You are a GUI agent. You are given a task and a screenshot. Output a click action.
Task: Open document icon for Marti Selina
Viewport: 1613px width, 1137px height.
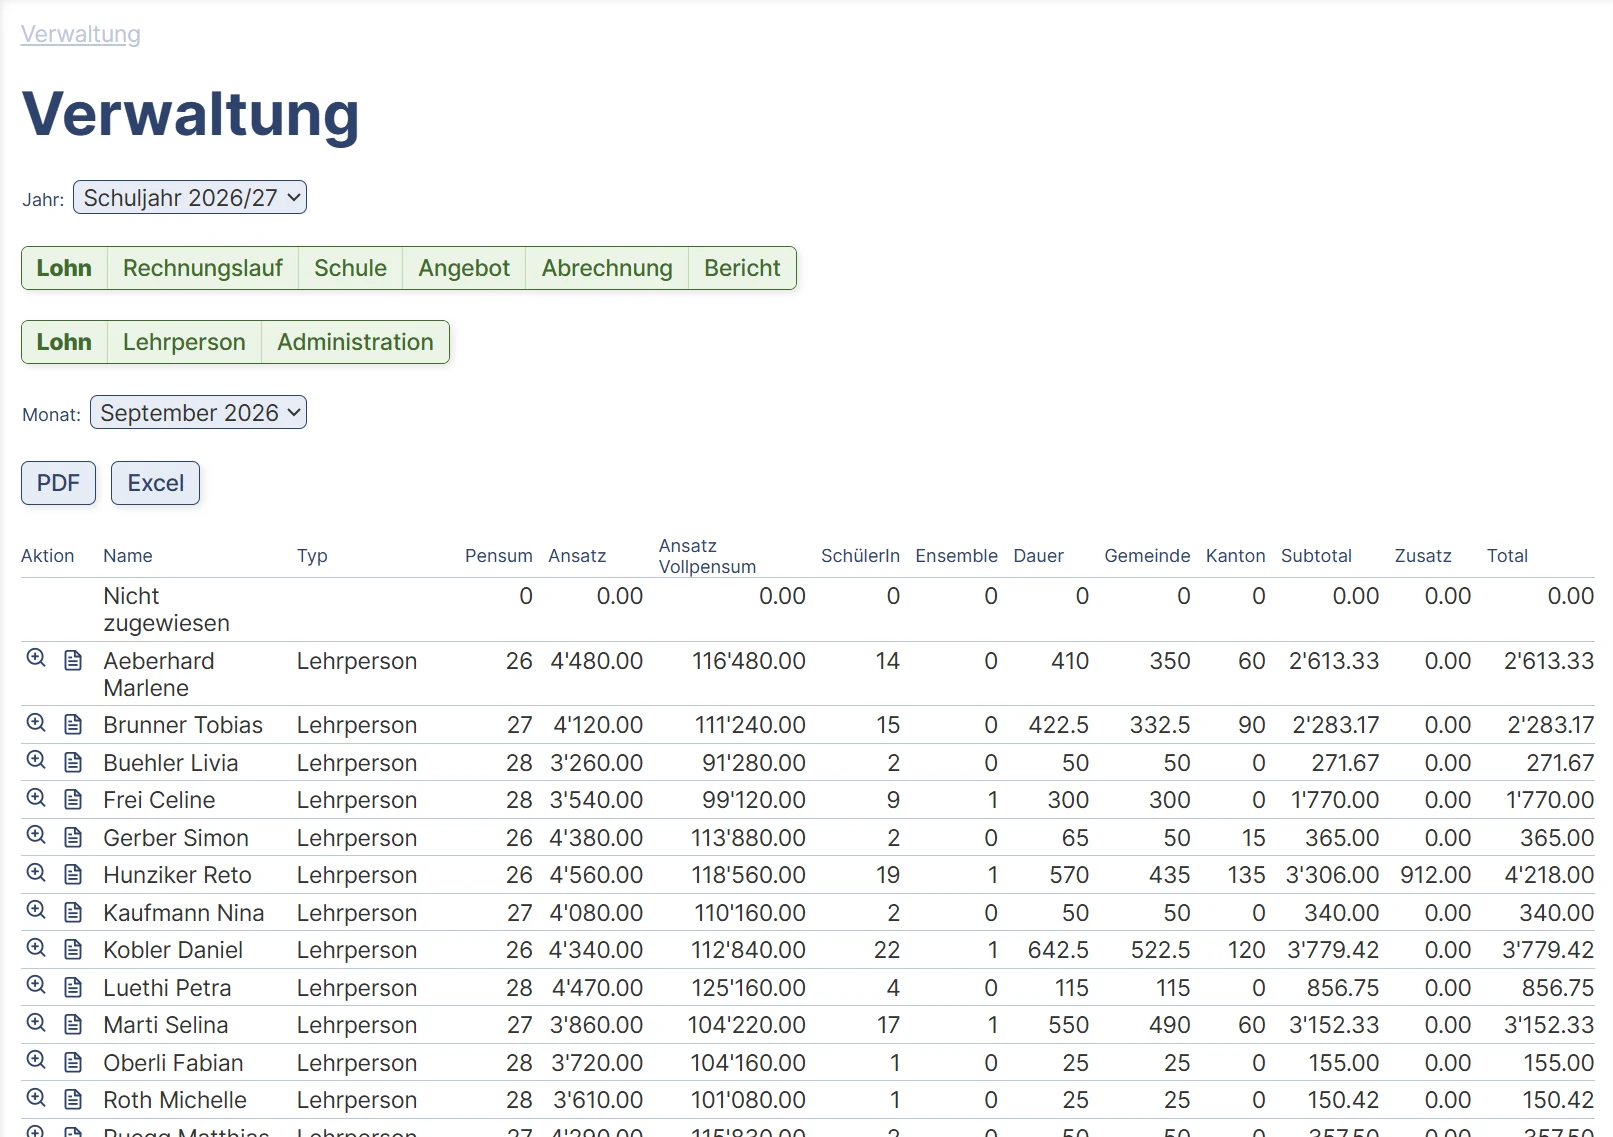click(73, 1024)
